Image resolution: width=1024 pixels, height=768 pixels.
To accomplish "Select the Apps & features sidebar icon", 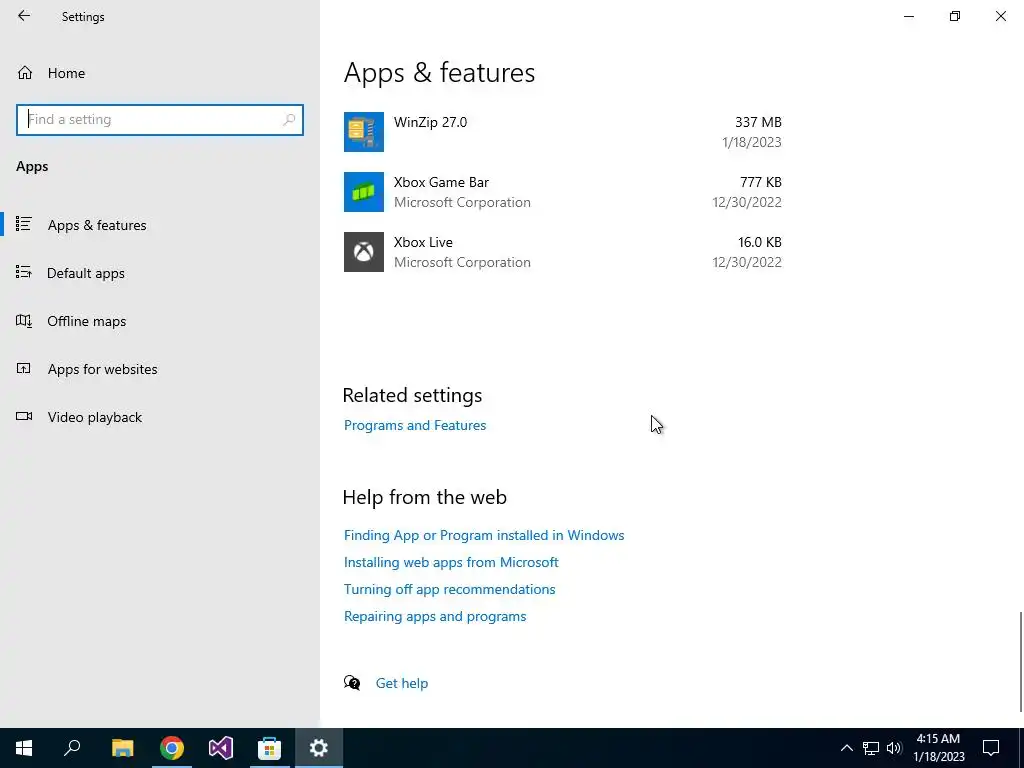I will coord(24,224).
